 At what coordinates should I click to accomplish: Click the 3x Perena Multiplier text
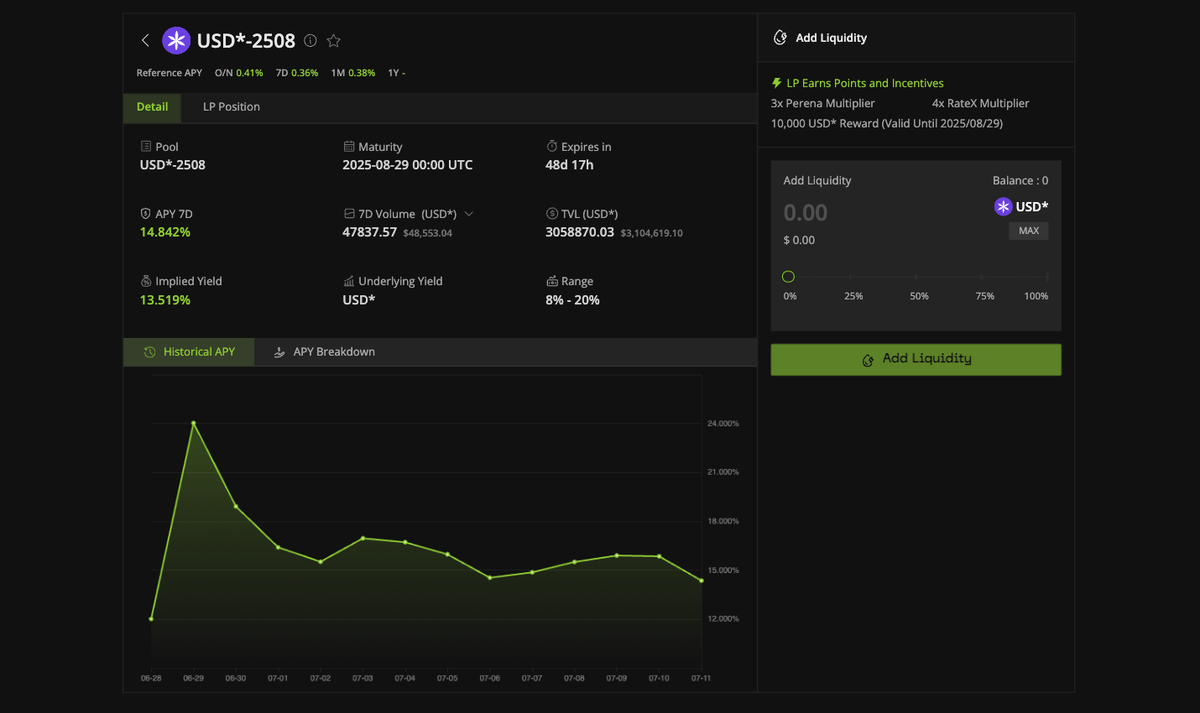tap(823, 103)
